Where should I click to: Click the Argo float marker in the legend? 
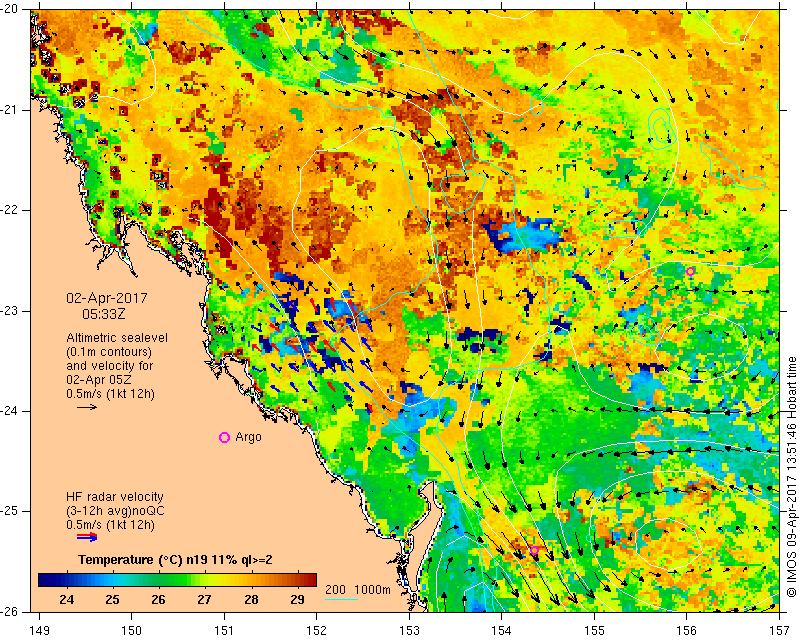pyautogui.click(x=224, y=437)
